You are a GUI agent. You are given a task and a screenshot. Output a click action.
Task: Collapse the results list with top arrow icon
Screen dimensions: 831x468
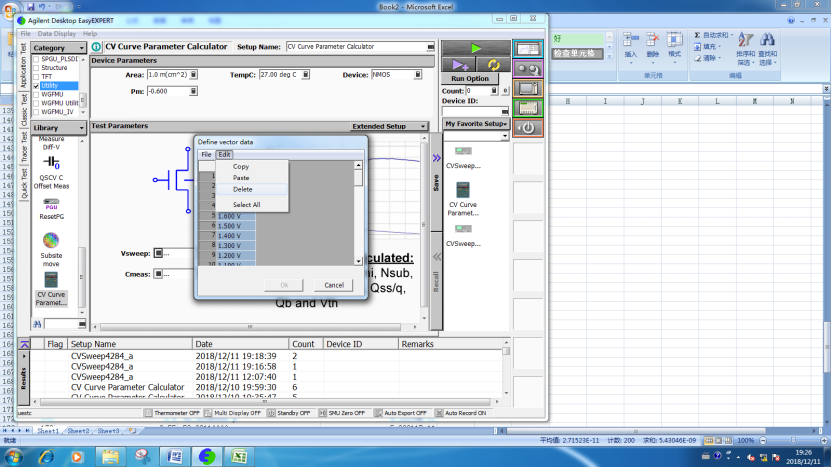pos(24,344)
